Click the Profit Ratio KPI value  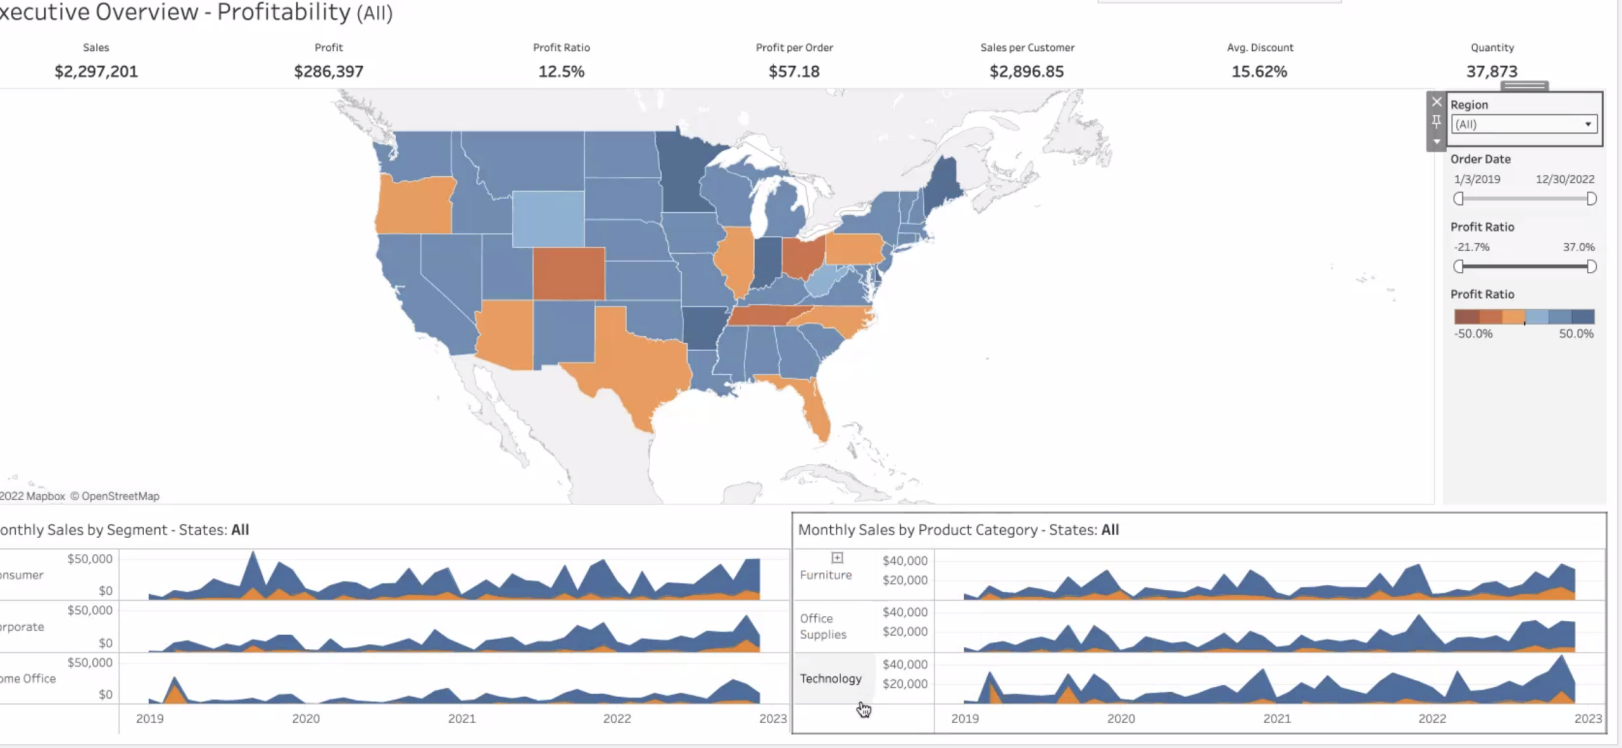(x=561, y=72)
